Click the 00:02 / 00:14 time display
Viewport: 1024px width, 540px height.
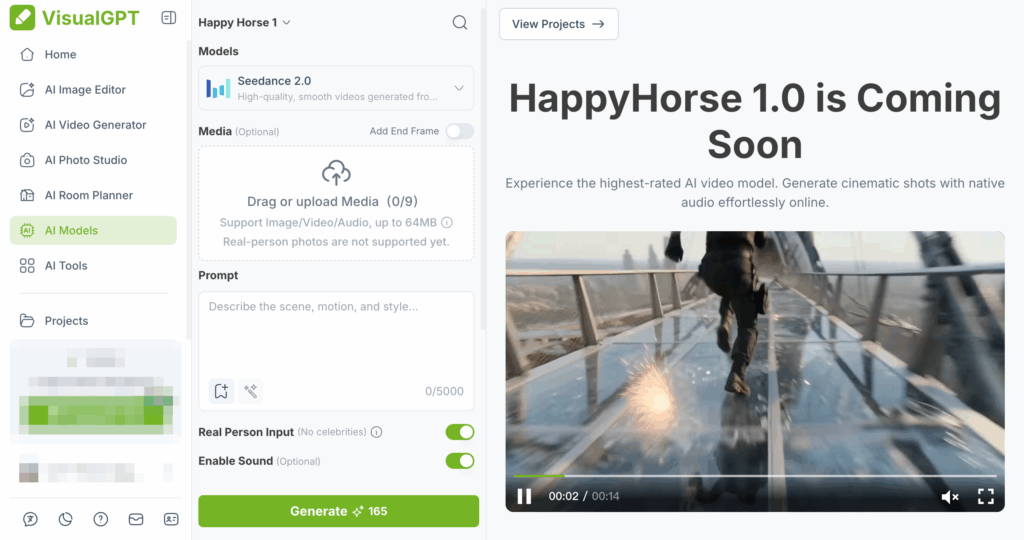pos(584,496)
